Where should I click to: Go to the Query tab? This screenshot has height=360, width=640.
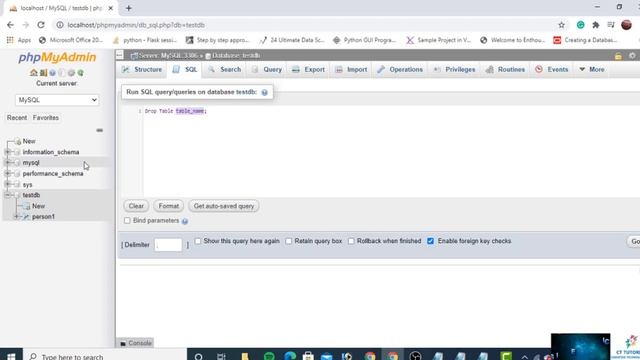click(x=267, y=69)
